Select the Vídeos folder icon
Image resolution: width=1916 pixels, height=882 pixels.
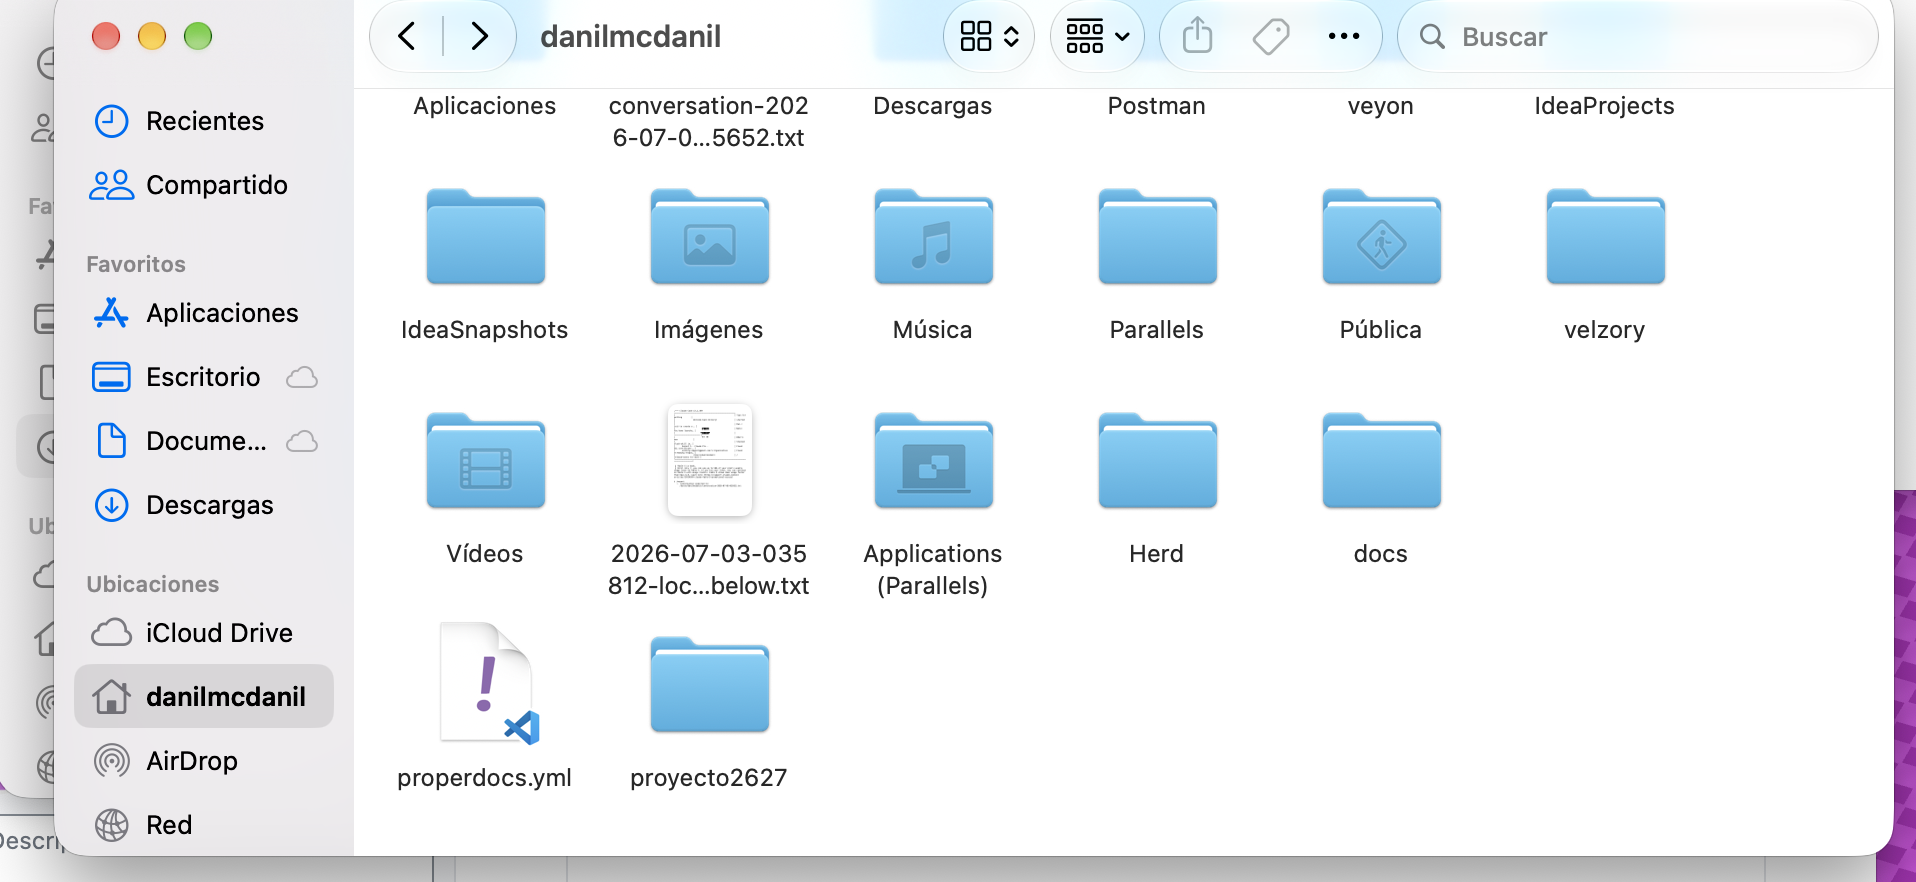click(x=486, y=461)
